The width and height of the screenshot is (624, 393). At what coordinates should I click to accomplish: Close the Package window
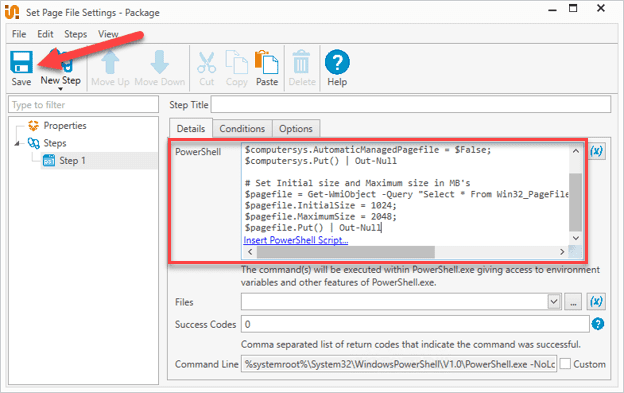pos(601,8)
